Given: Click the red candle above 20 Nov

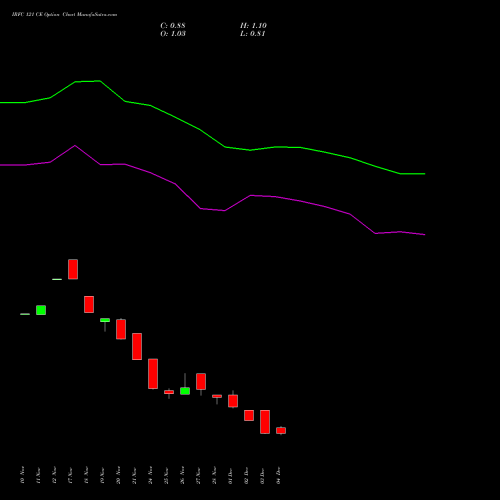Looking at the screenshot, I should (x=121, y=329).
